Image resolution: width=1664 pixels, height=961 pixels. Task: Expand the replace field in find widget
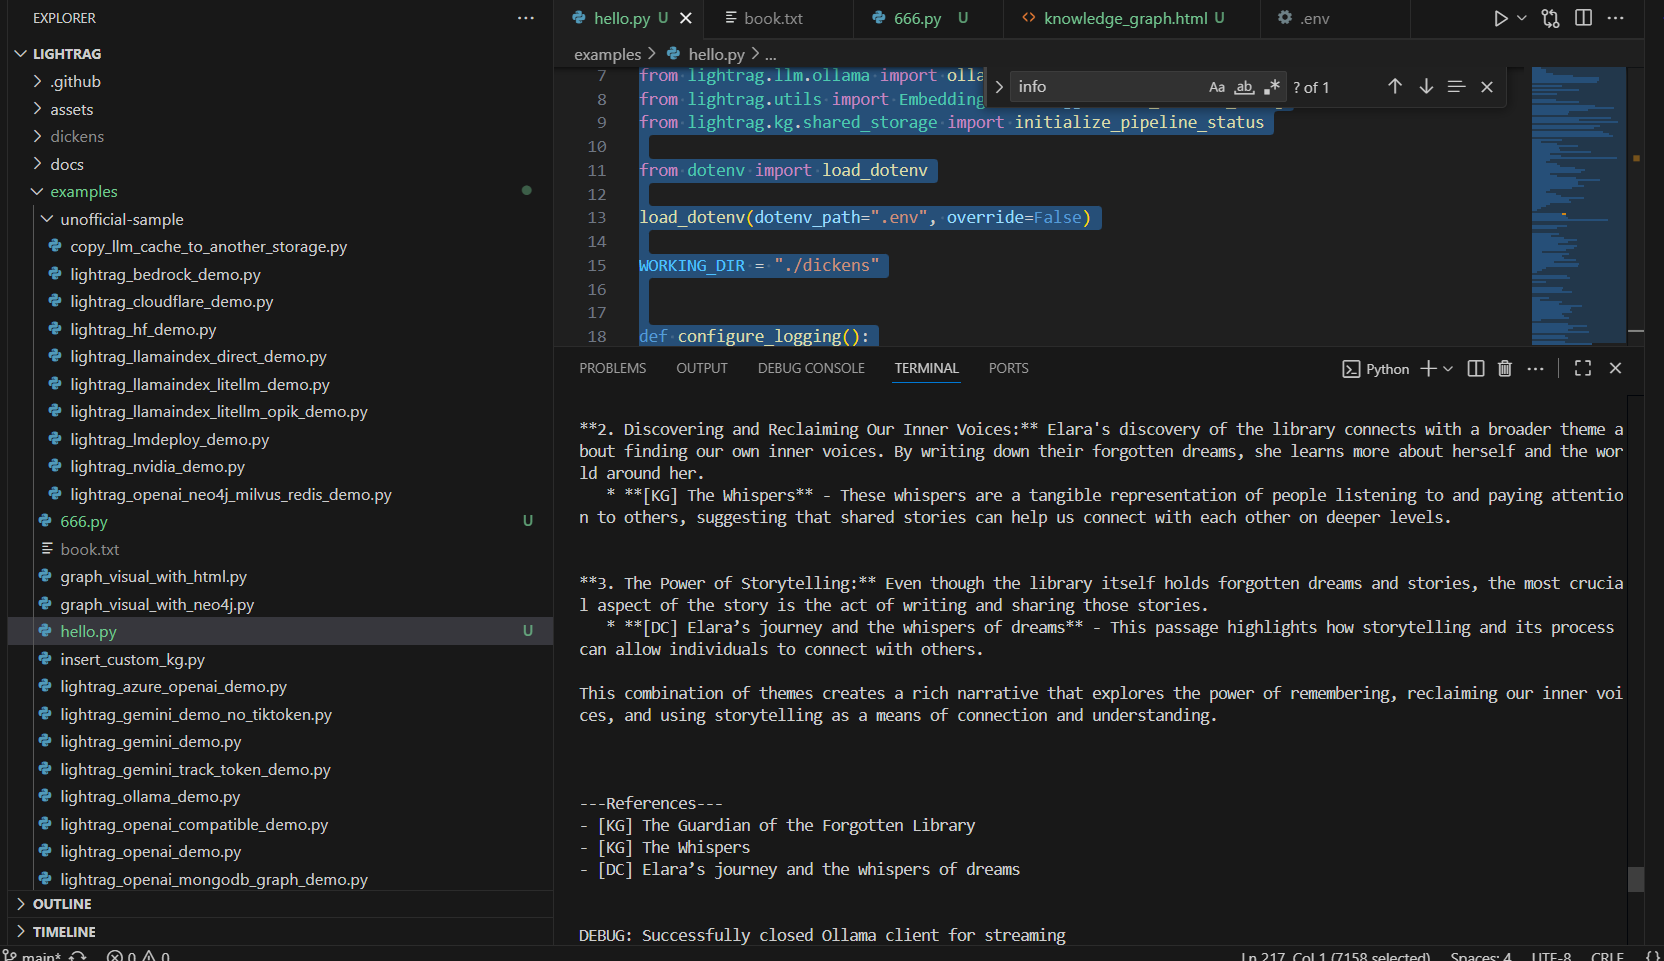tap(999, 87)
